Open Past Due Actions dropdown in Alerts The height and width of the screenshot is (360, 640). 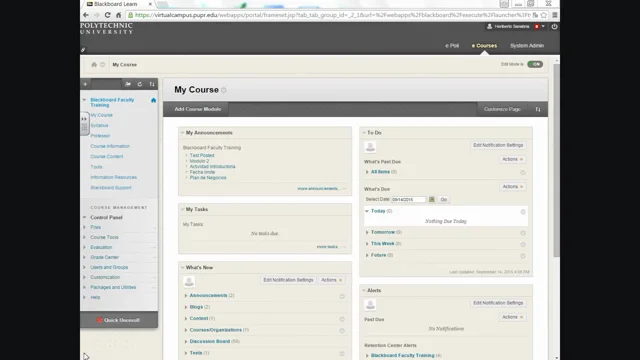pyautogui.click(x=513, y=317)
